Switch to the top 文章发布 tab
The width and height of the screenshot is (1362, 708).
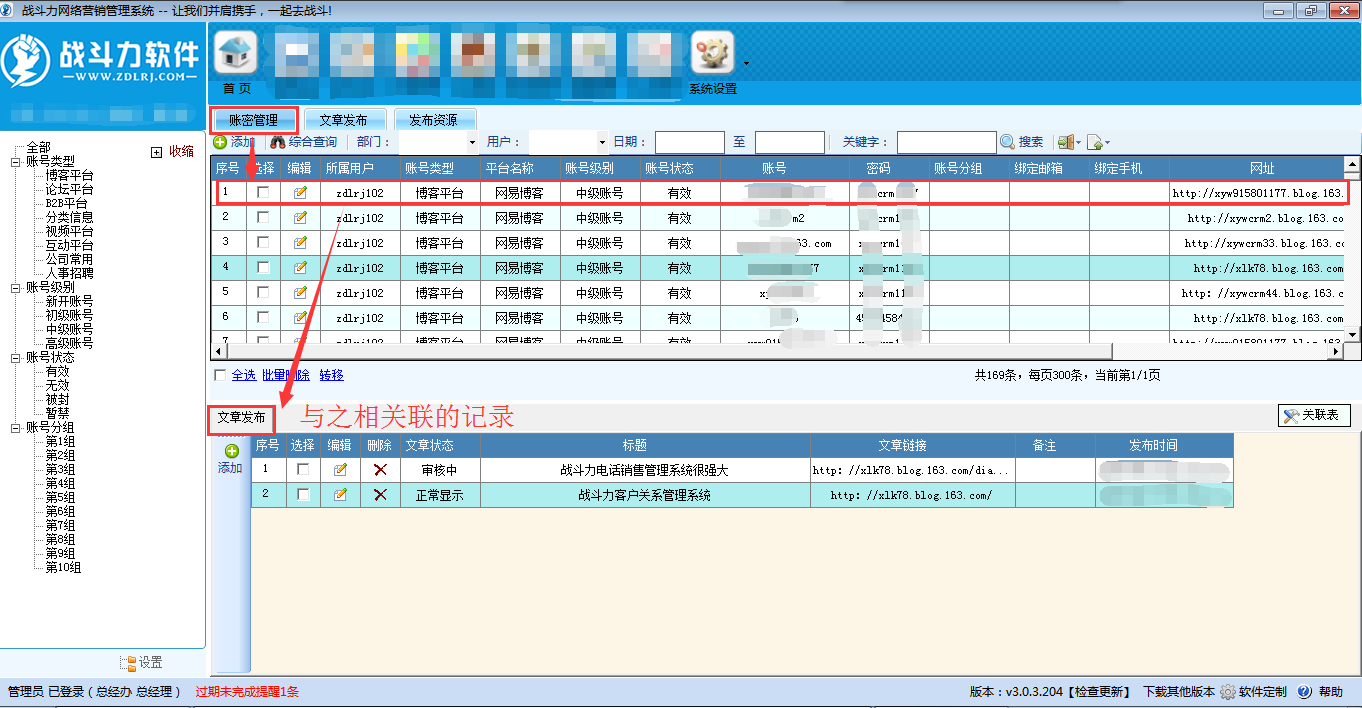click(x=343, y=120)
